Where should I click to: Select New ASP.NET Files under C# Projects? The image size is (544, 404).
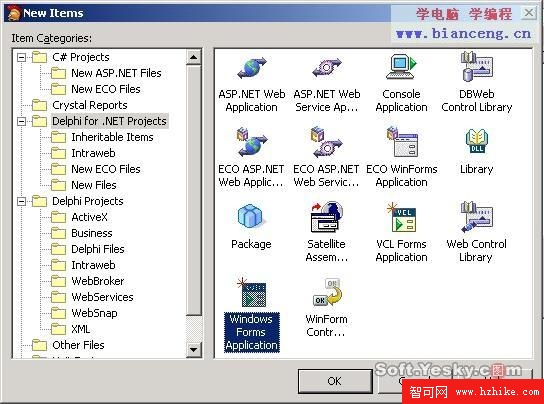[x=116, y=73]
